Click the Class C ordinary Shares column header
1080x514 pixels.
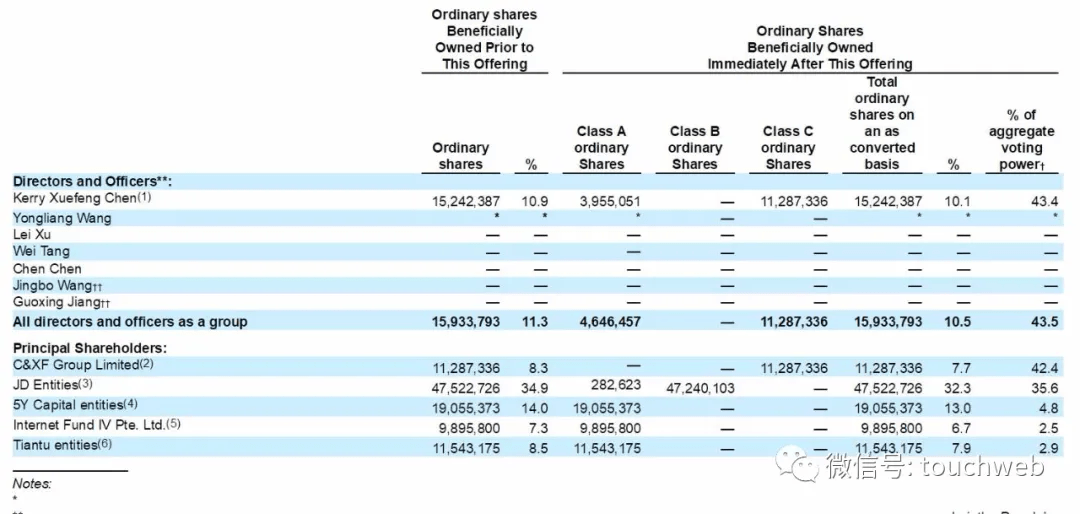pyautogui.click(x=787, y=147)
